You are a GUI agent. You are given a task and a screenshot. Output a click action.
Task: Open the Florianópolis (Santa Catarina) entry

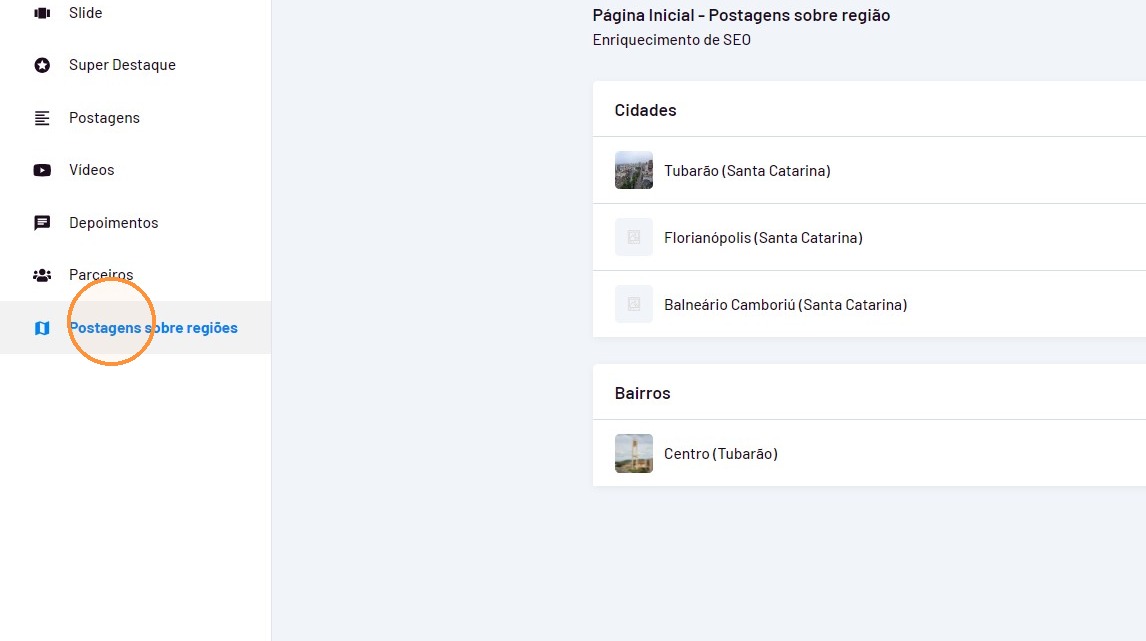click(869, 238)
